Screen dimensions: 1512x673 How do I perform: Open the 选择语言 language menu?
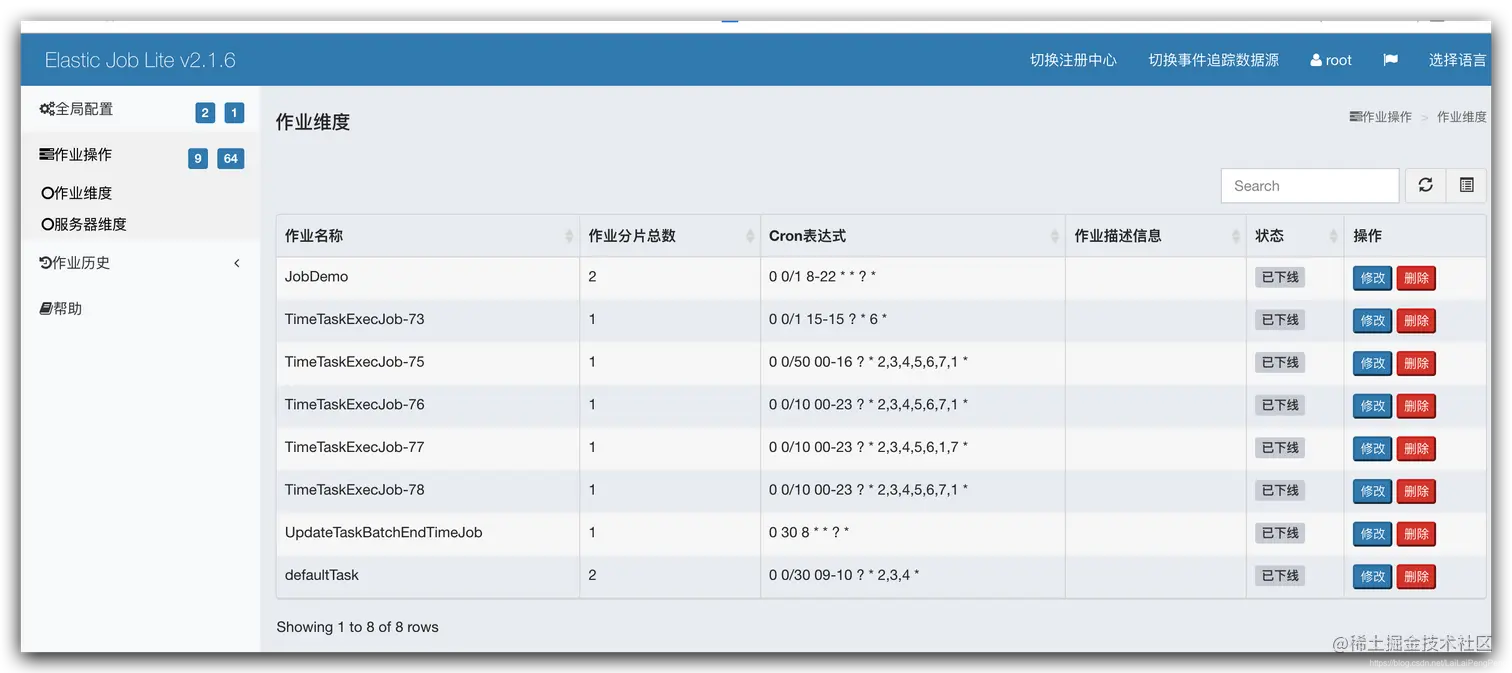click(x=1457, y=60)
